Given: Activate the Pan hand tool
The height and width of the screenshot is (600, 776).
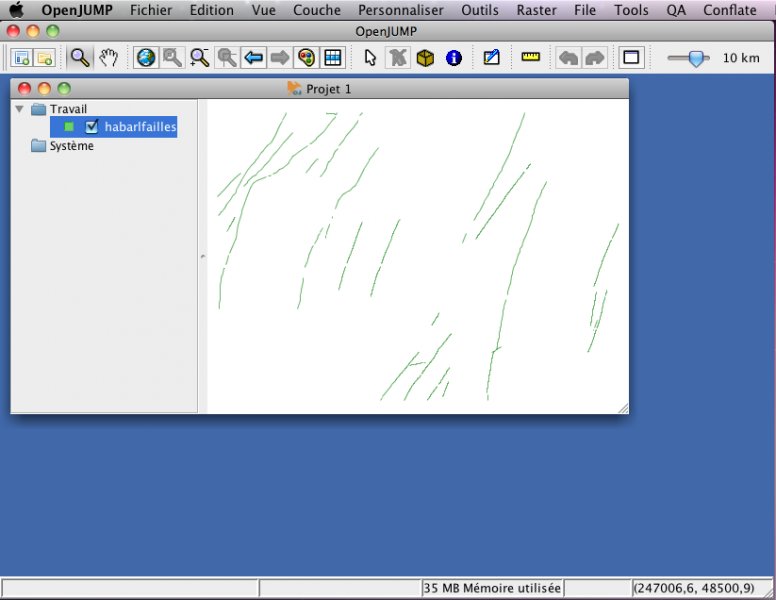Looking at the screenshot, I should point(108,58).
